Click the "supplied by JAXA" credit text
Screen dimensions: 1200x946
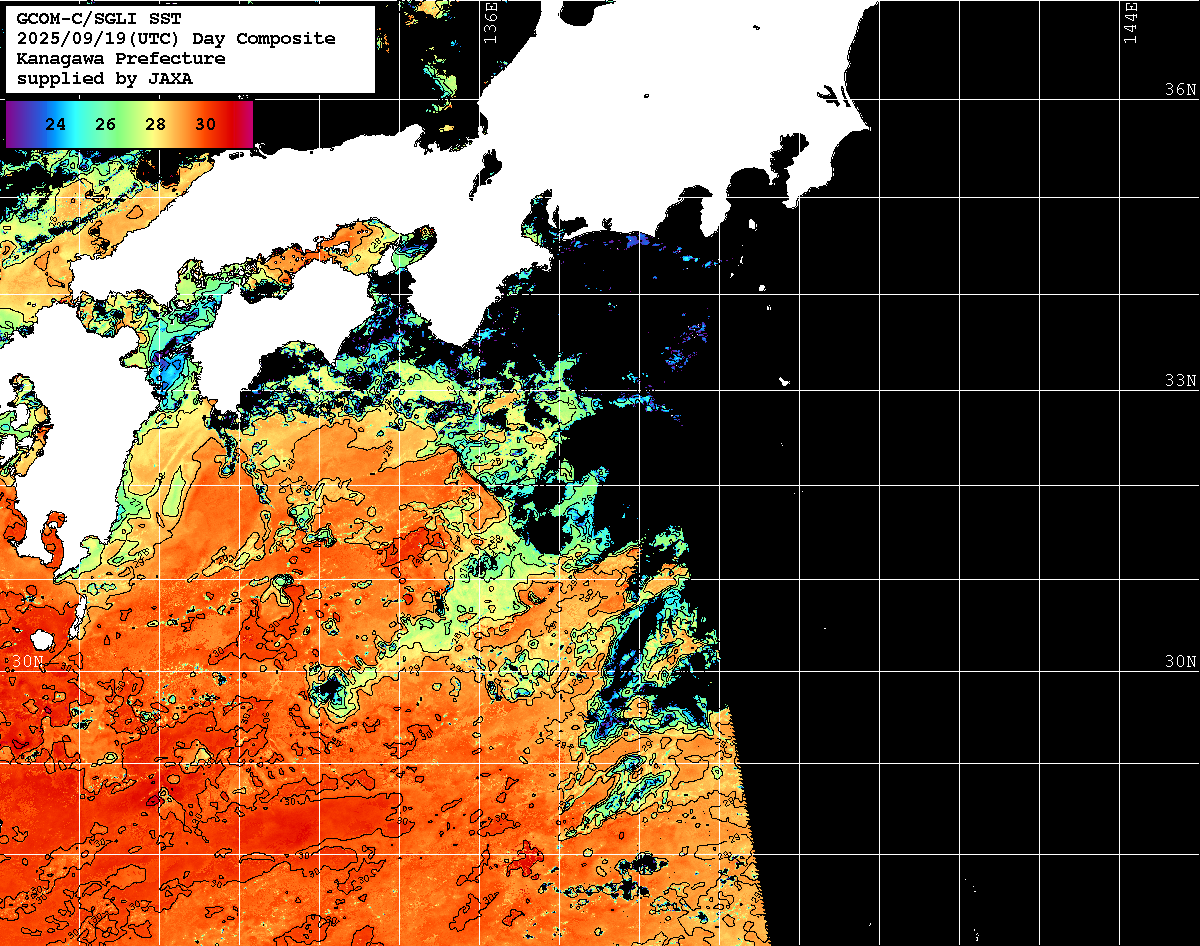click(x=105, y=78)
